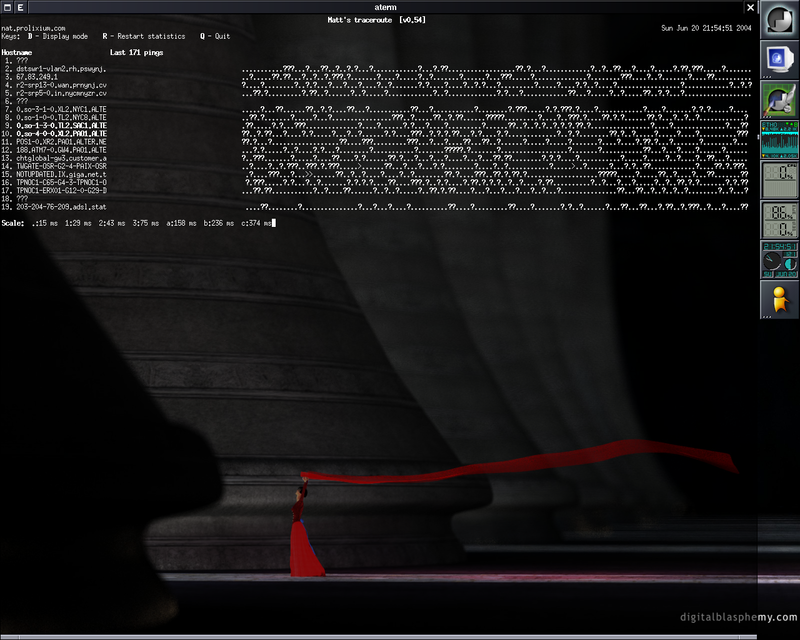800x640 pixels.
Task: Click the '.:15 ms' scale entry
Action: 45,223
